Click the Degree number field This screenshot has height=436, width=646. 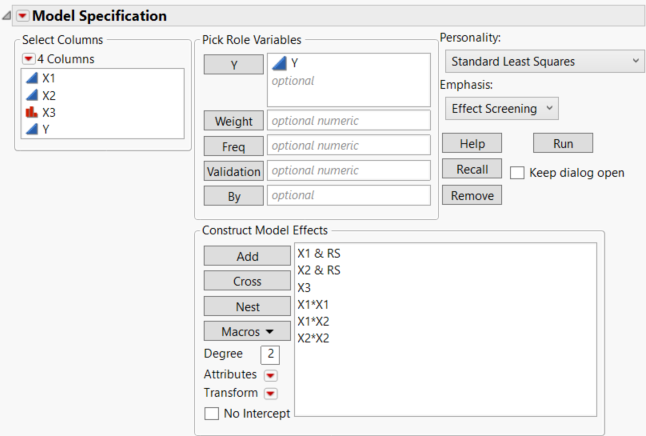[x=270, y=354]
